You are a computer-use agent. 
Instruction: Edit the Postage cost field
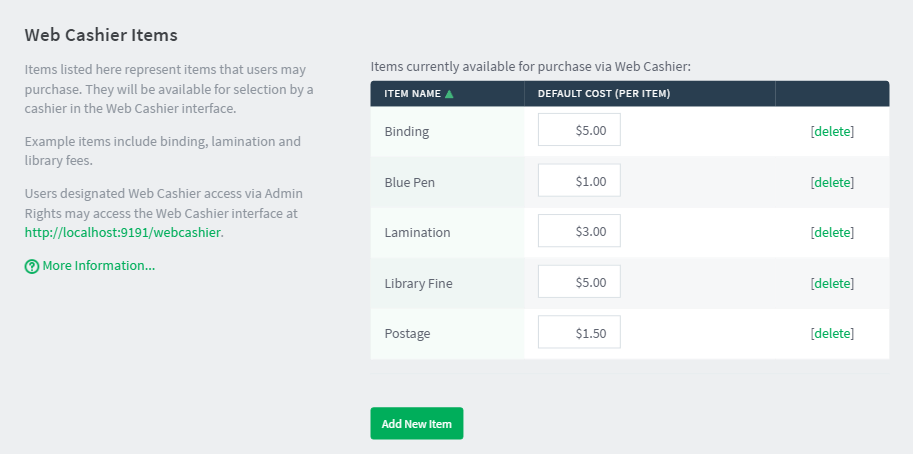tap(579, 332)
